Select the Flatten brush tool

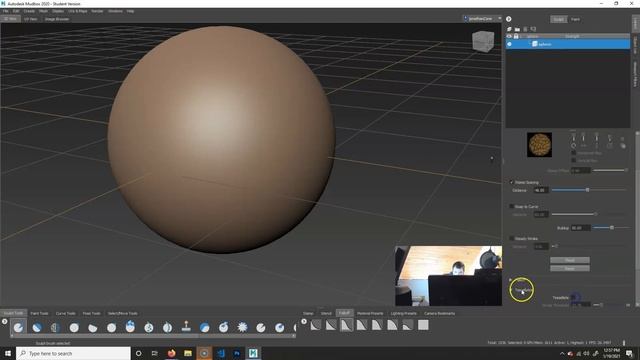[x=111, y=327]
